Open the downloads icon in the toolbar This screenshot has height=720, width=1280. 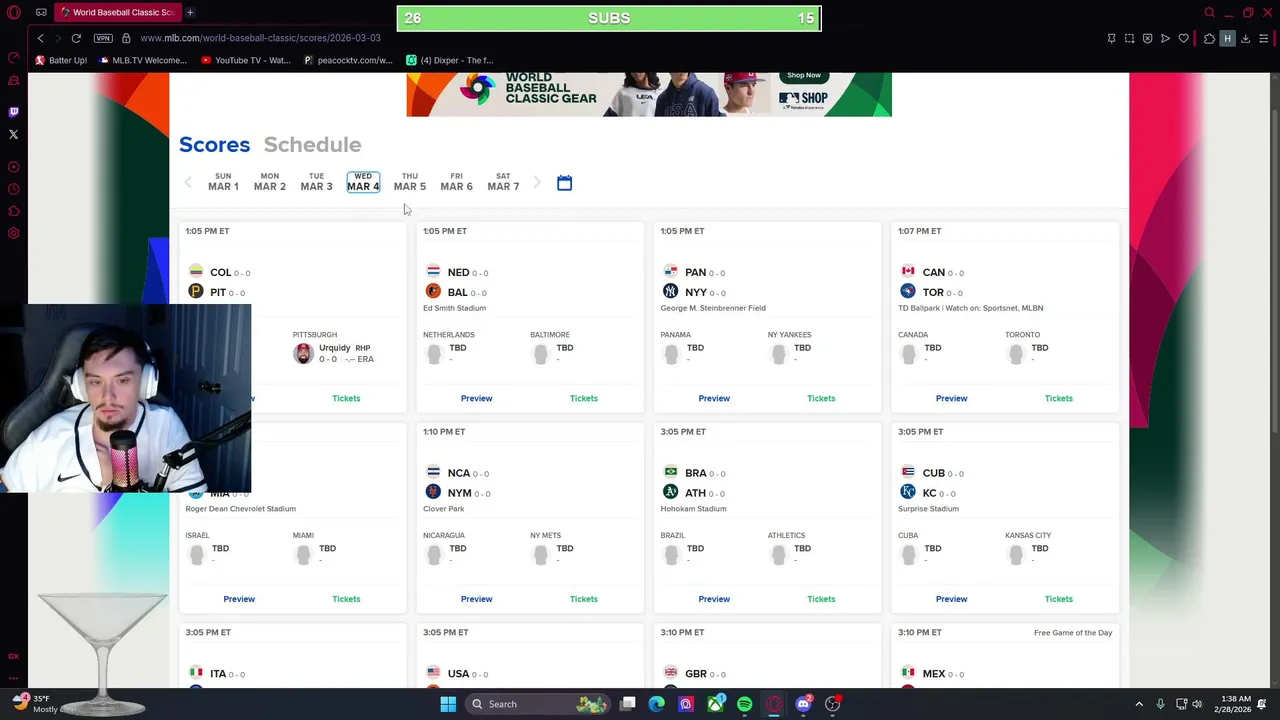(x=1246, y=38)
